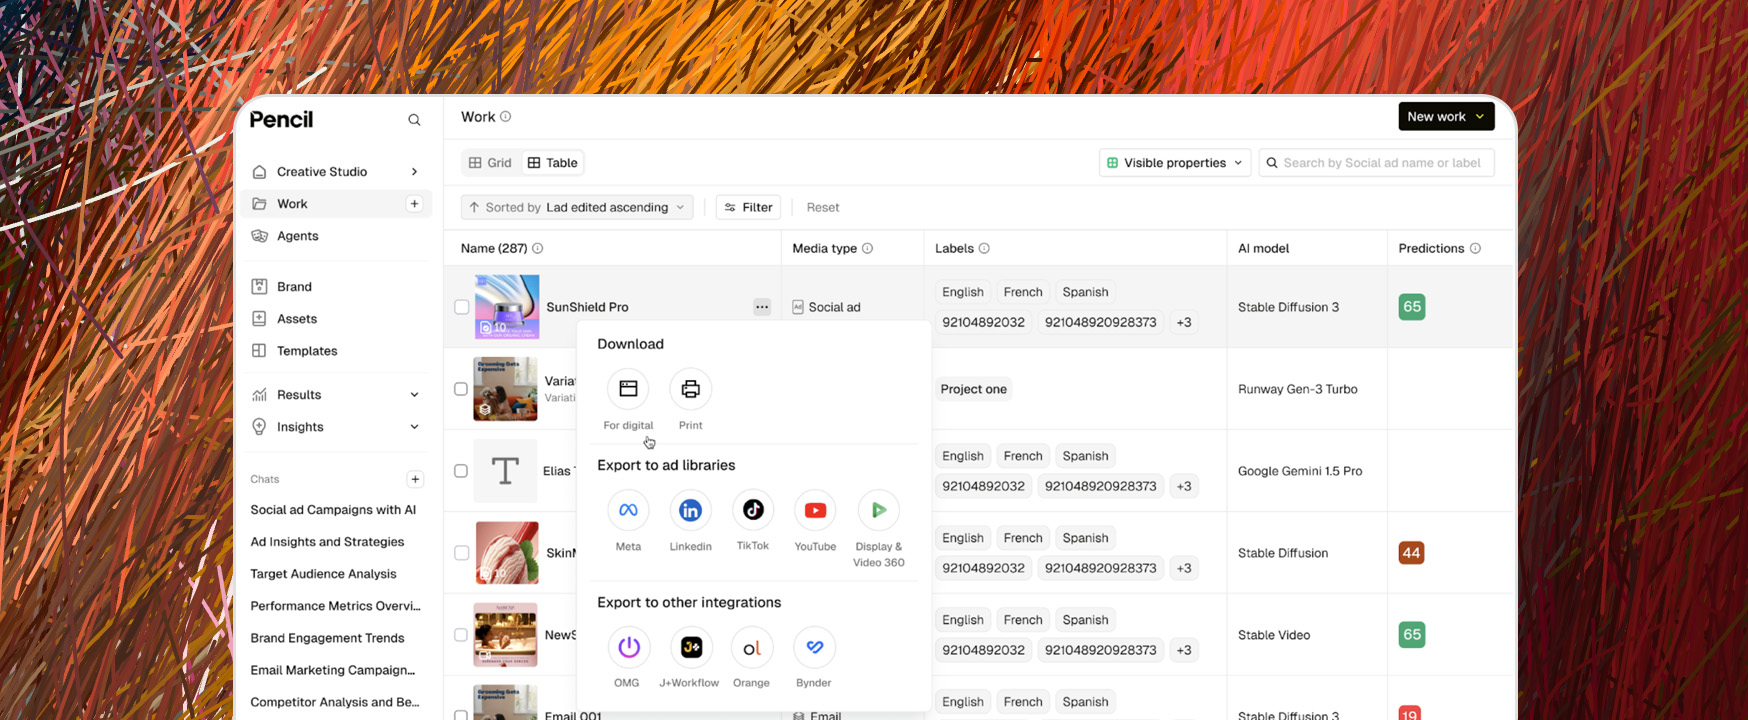Focus the Search by Social ad name field

point(1376,163)
